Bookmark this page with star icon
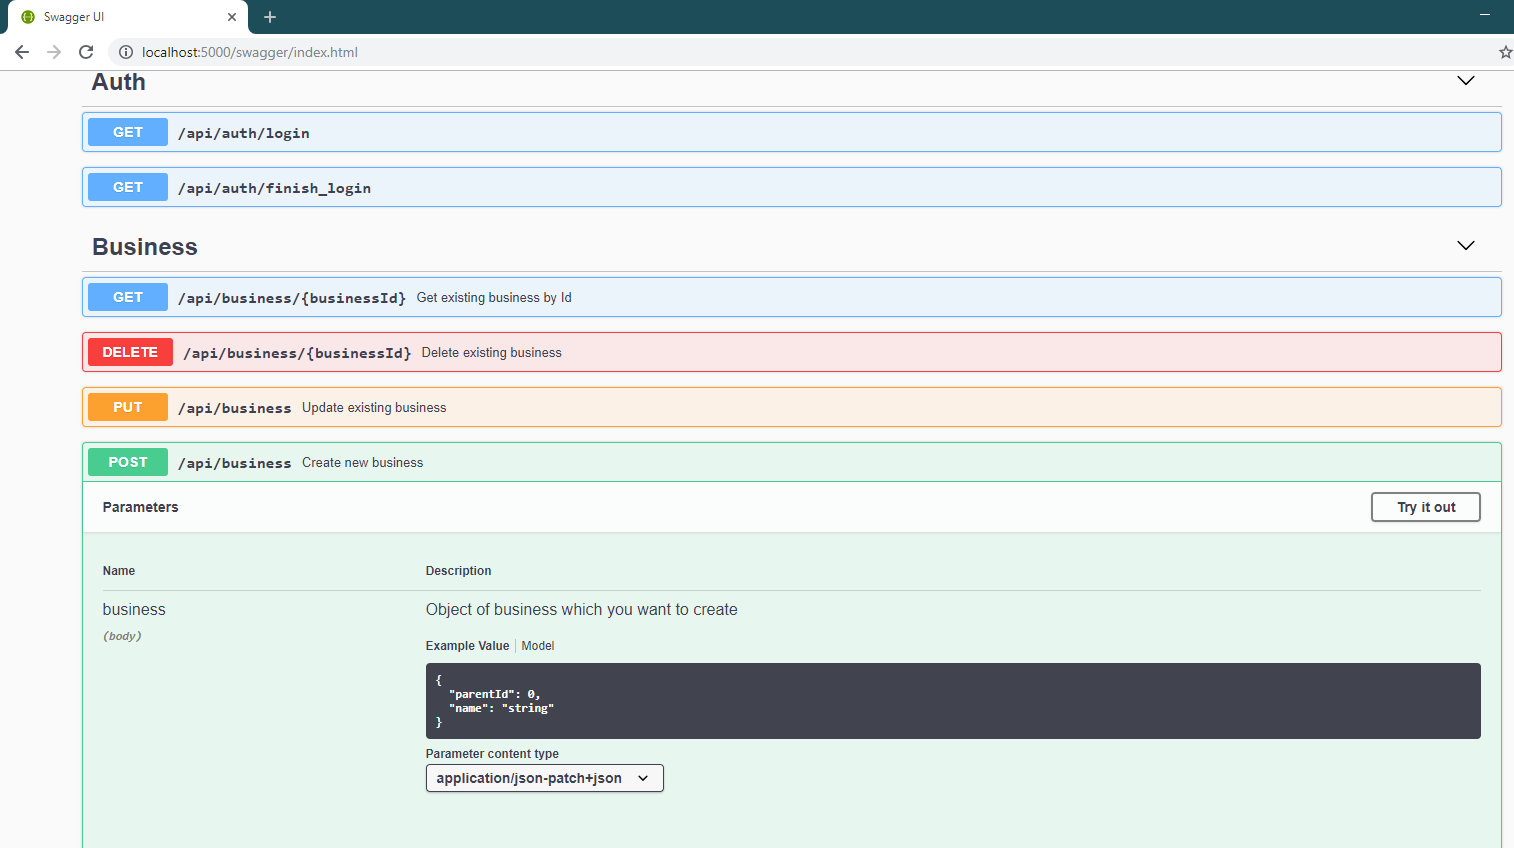The image size is (1514, 848). click(x=1505, y=52)
